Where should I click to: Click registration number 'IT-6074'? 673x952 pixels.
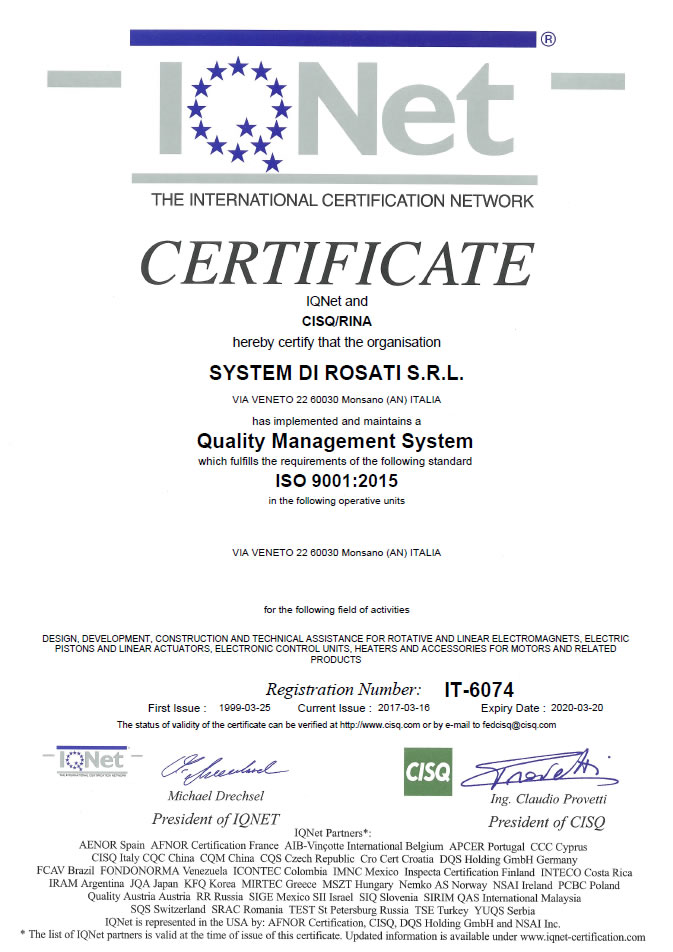(x=479, y=690)
